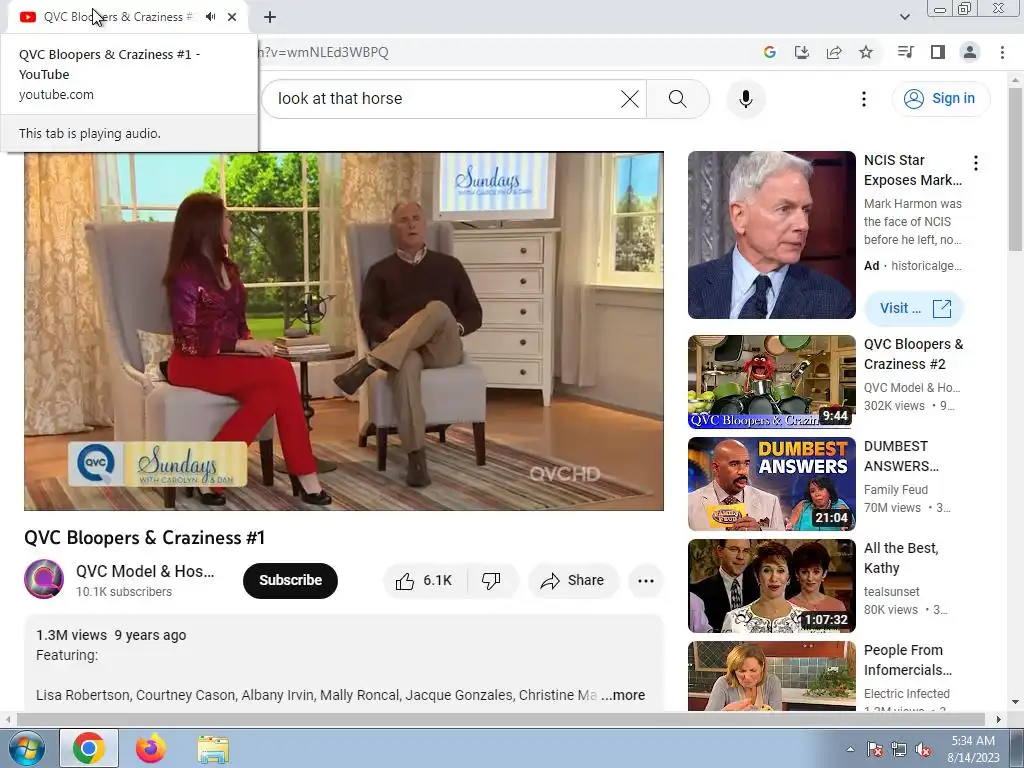Image resolution: width=1024 pixels, height=768 pixels.
Task: Run search with magnifier button
Action: point(678,99)
